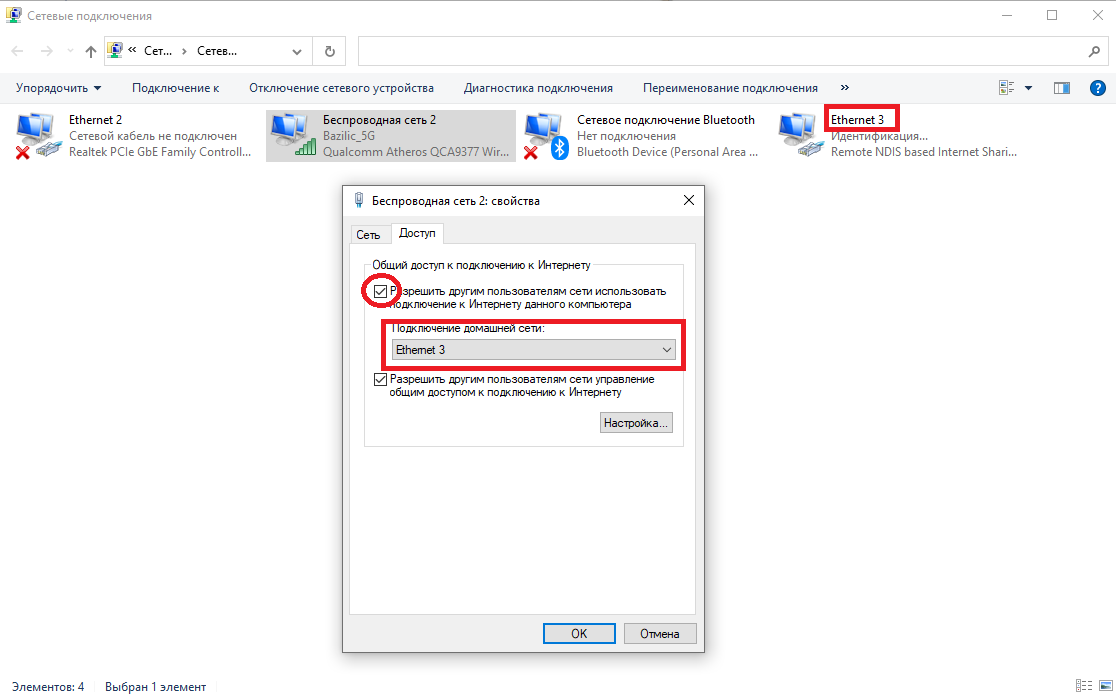This screenshot has height=698, width=1116.
Task: Open the change view options dropdown
Action: [x=1028, y=88]
